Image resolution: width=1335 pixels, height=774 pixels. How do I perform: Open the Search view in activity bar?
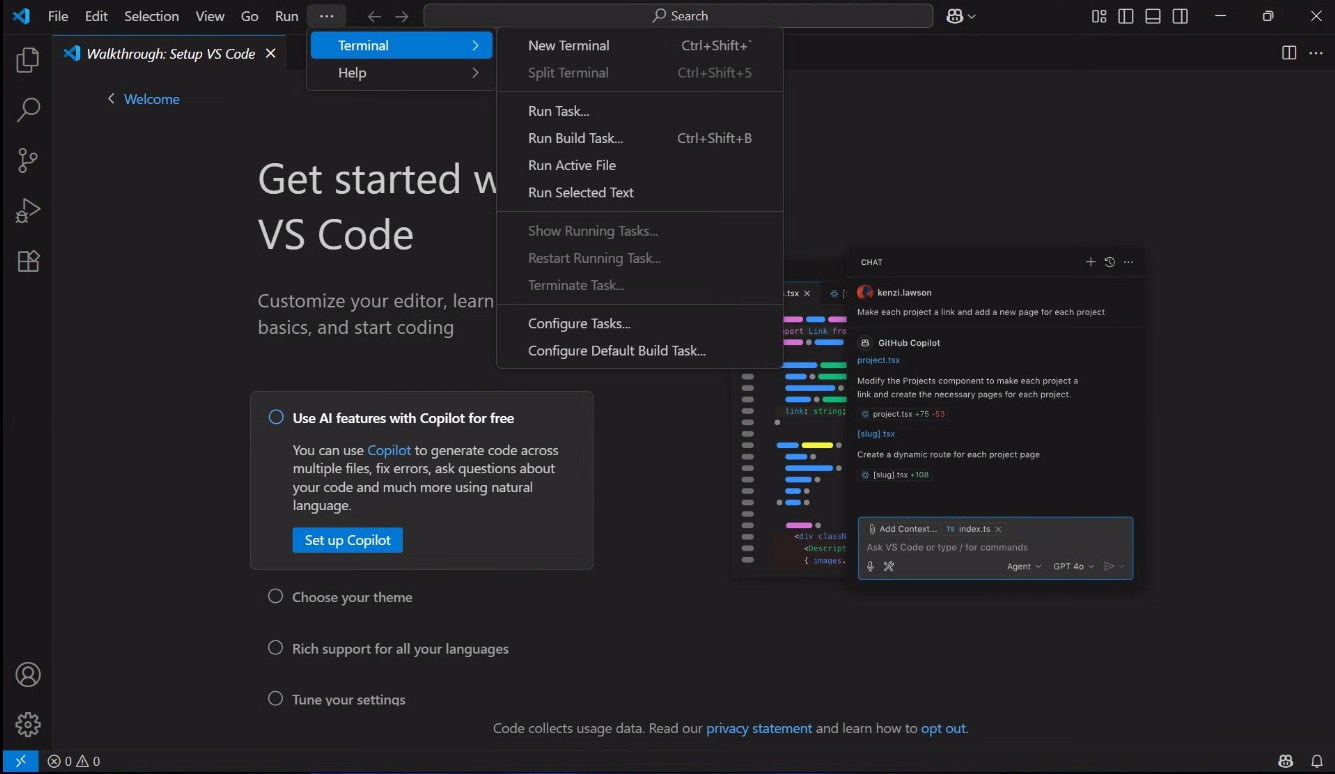pyautogui.click(x=28, y=109)
